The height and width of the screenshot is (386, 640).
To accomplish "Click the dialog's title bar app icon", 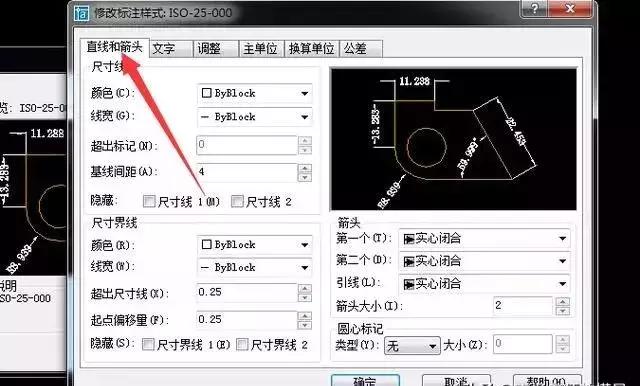I will [x=82, y=13].
